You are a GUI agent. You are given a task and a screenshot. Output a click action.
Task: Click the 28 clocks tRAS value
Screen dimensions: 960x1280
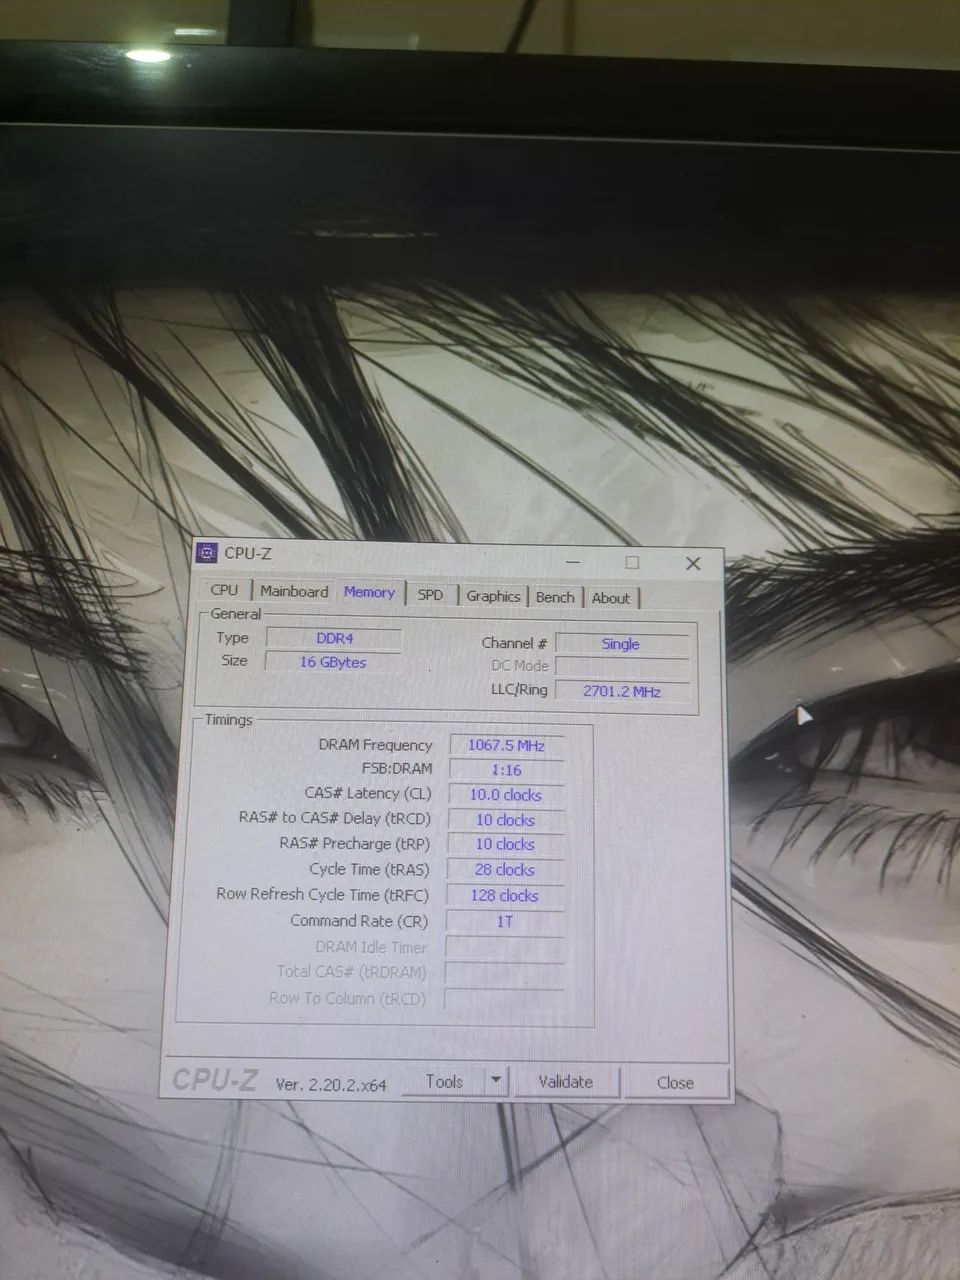[x=504, y=870]
